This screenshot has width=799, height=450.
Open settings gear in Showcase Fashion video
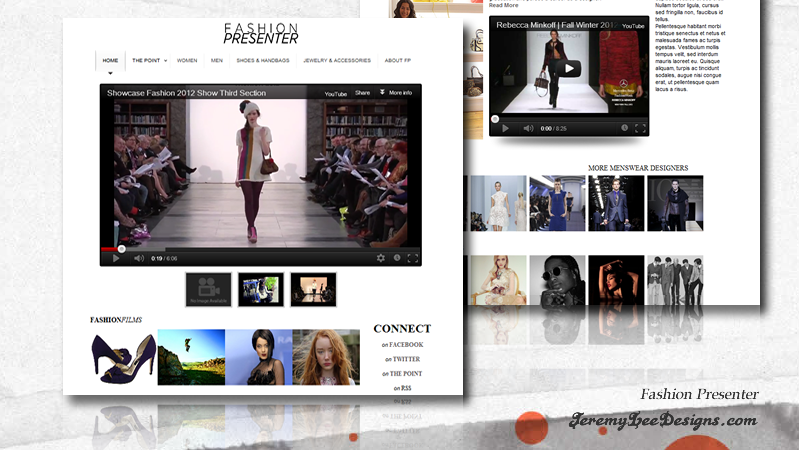381,258
